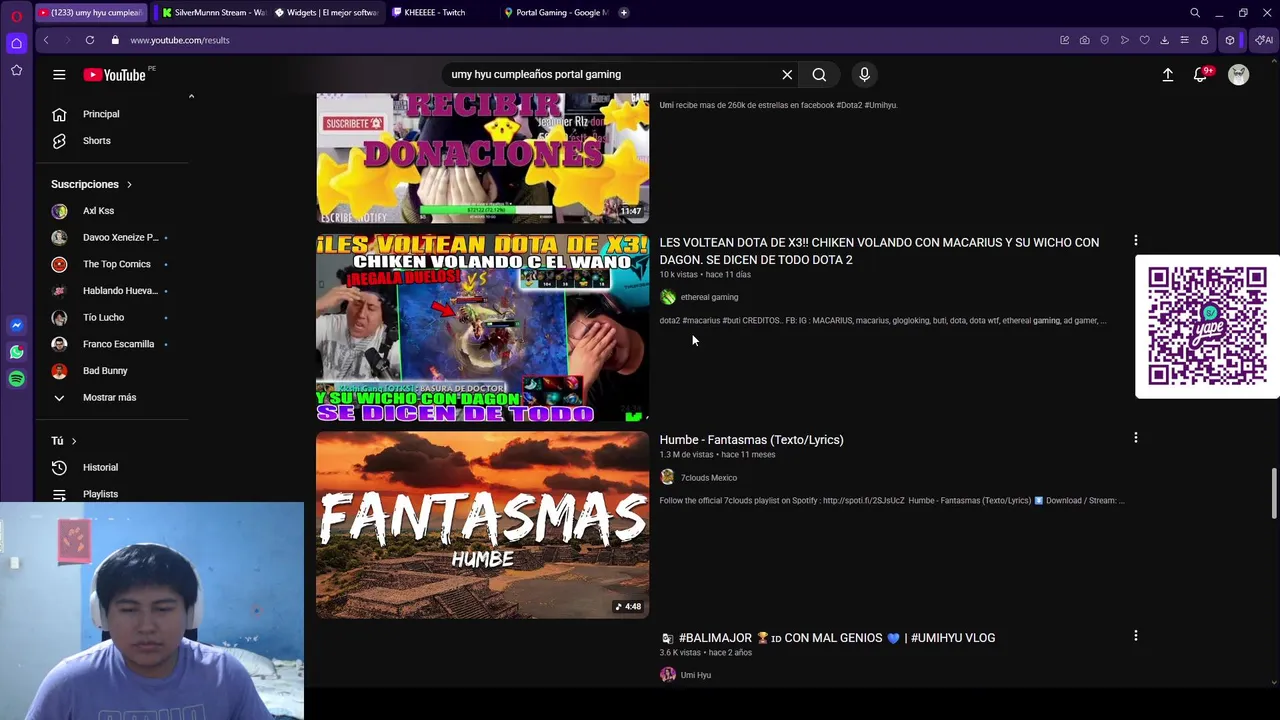Submit search with magnifier button
This screenshot has height=720, width=1280.
pos(819,74)
